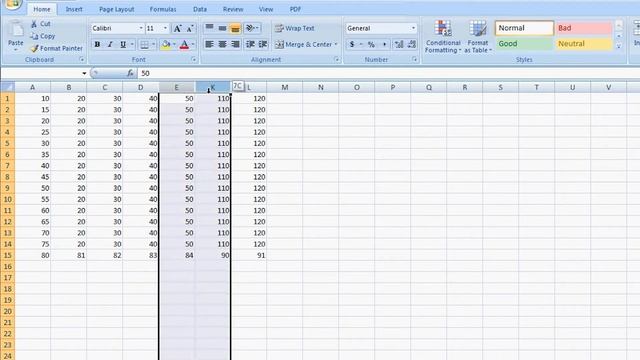The image size is (640, 360).
Task: Decrease font size with Shrink Font
Action: point(190,28)
